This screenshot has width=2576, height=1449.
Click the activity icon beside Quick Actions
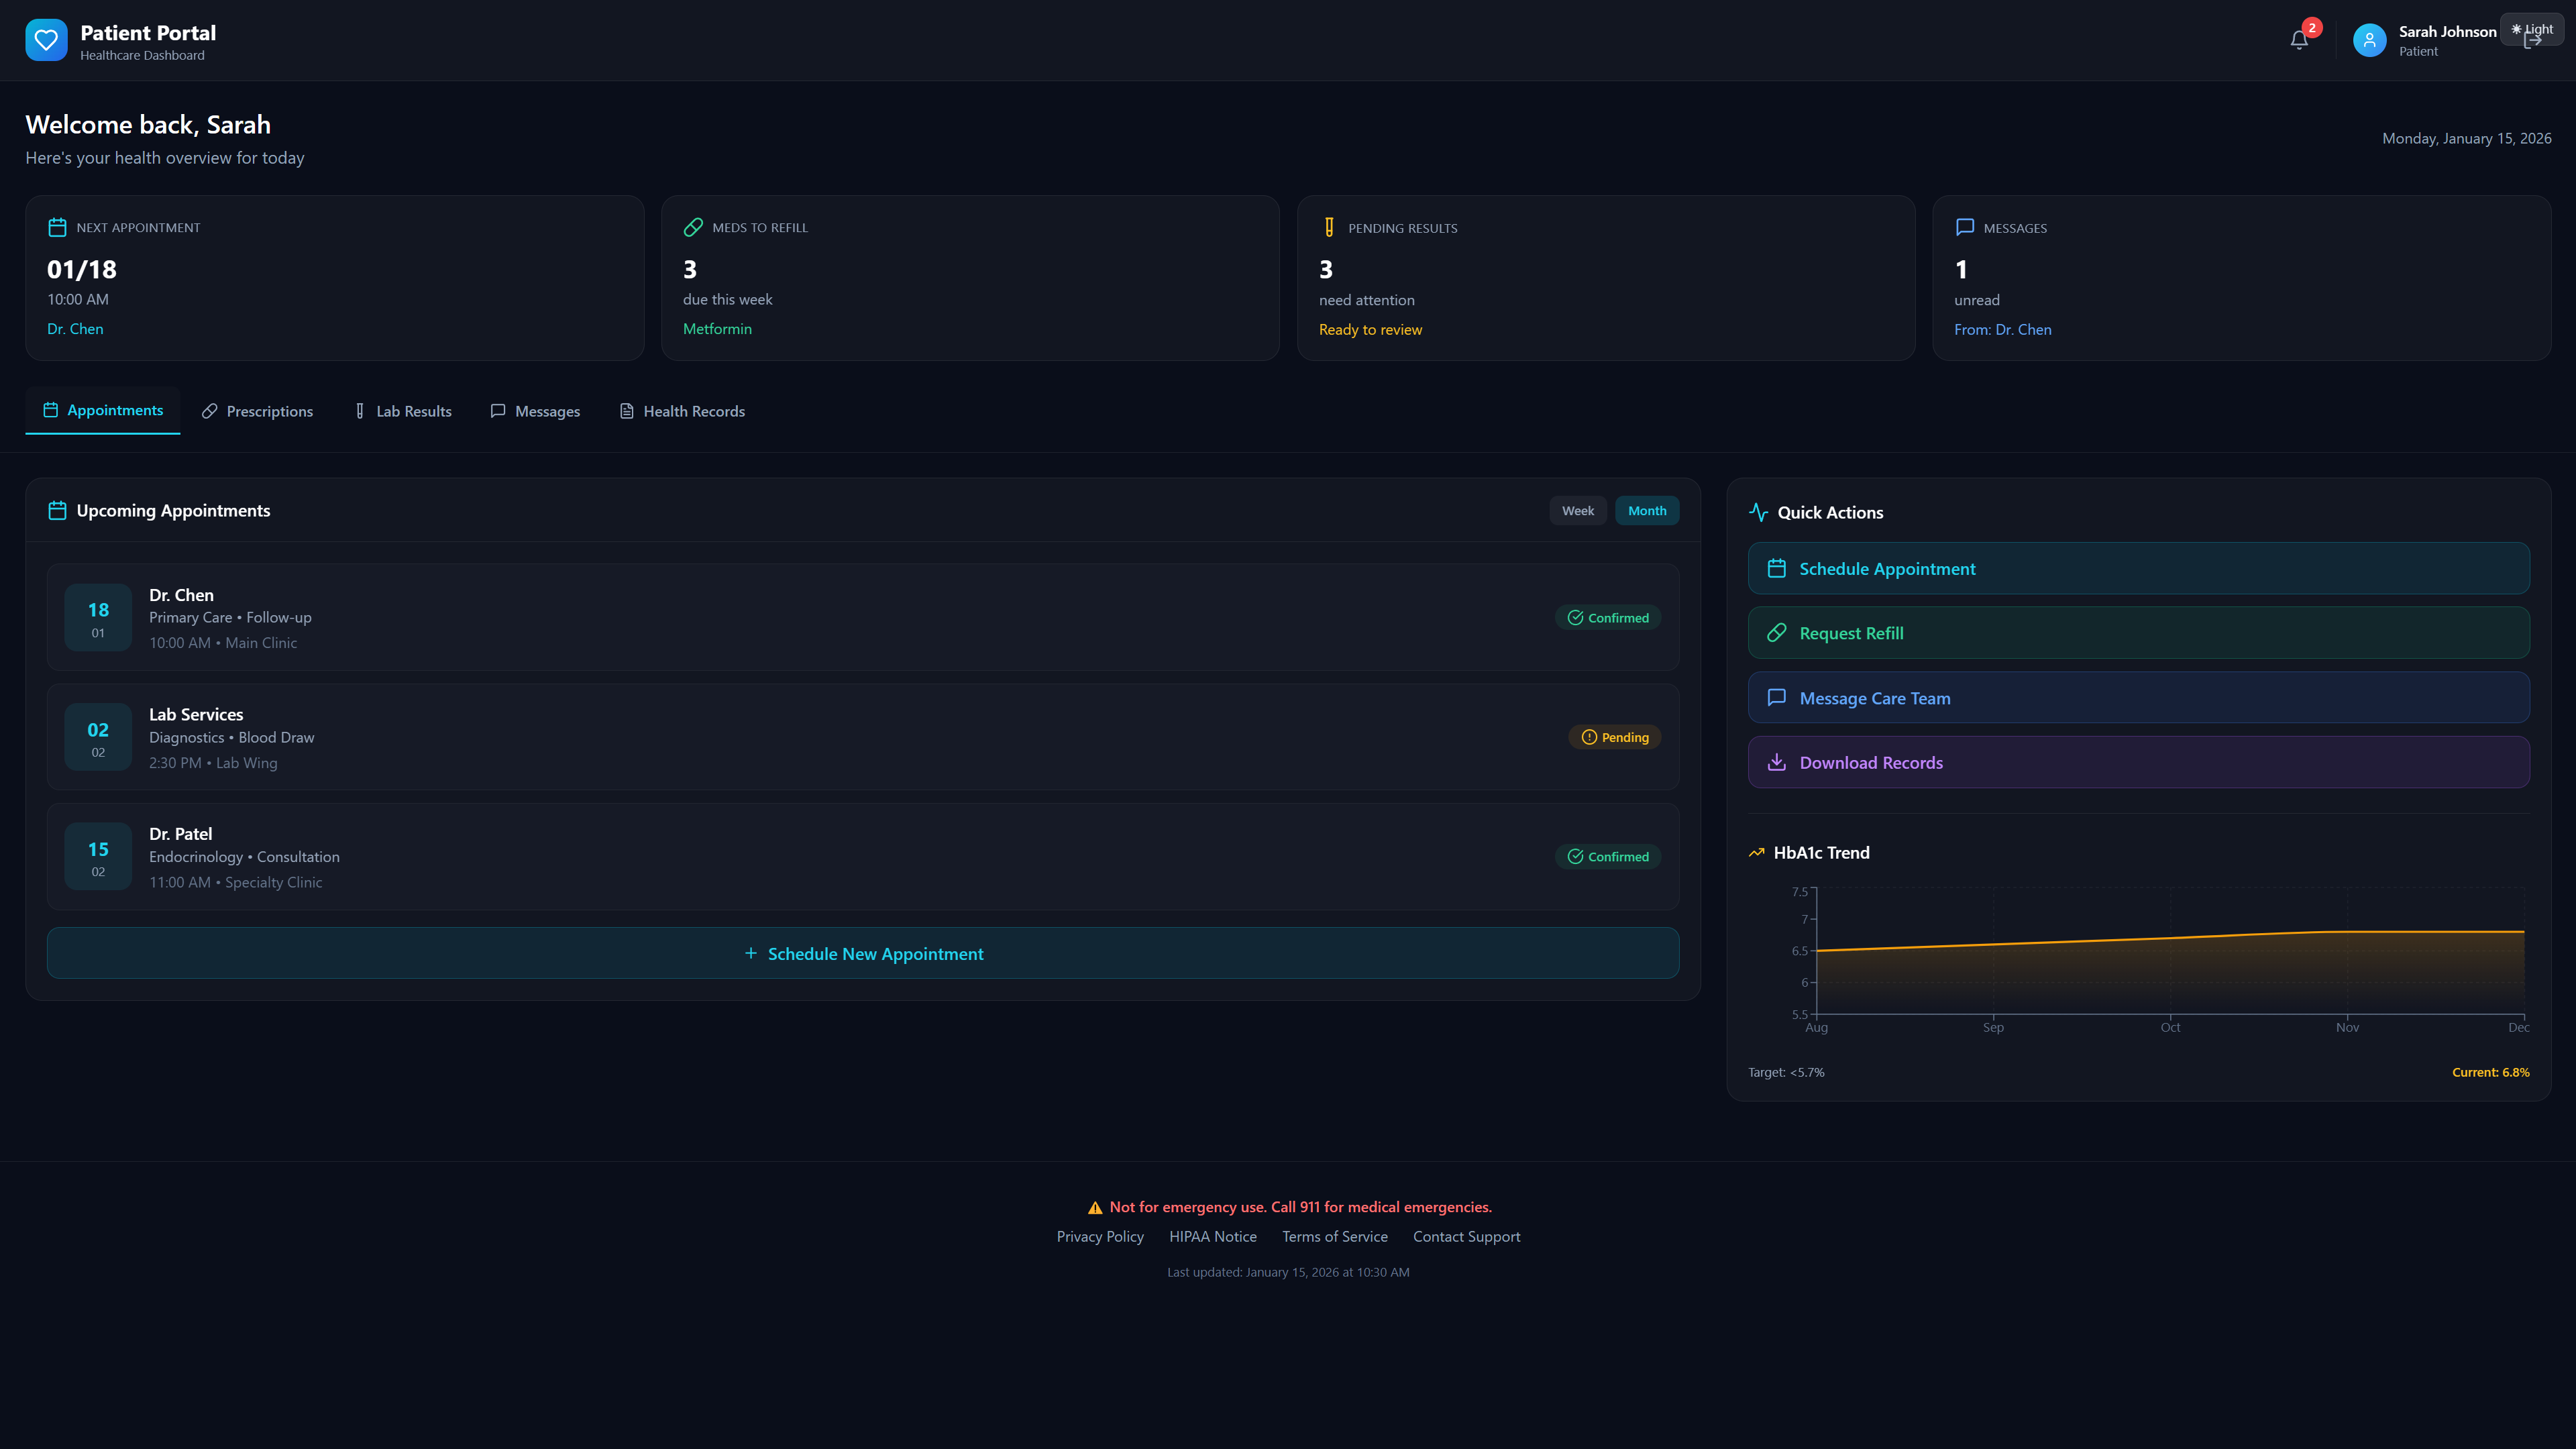(1759, 512)
